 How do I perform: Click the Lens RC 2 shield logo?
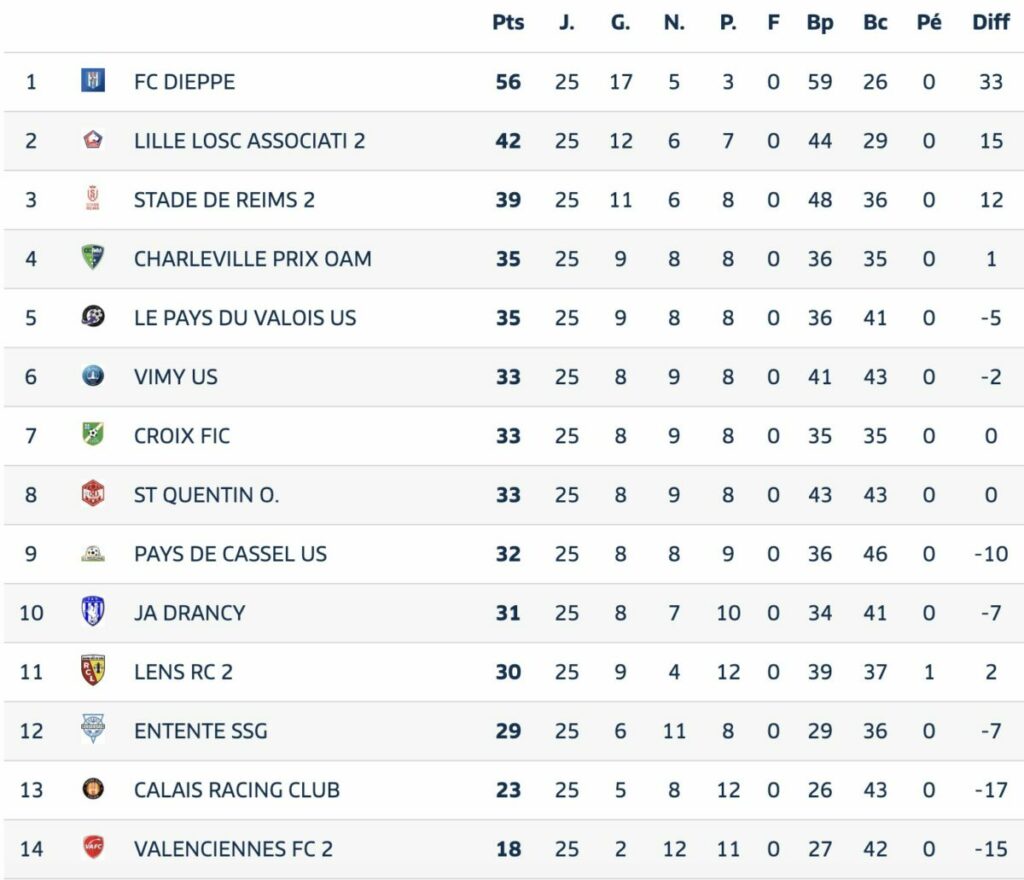pos(93,670)
